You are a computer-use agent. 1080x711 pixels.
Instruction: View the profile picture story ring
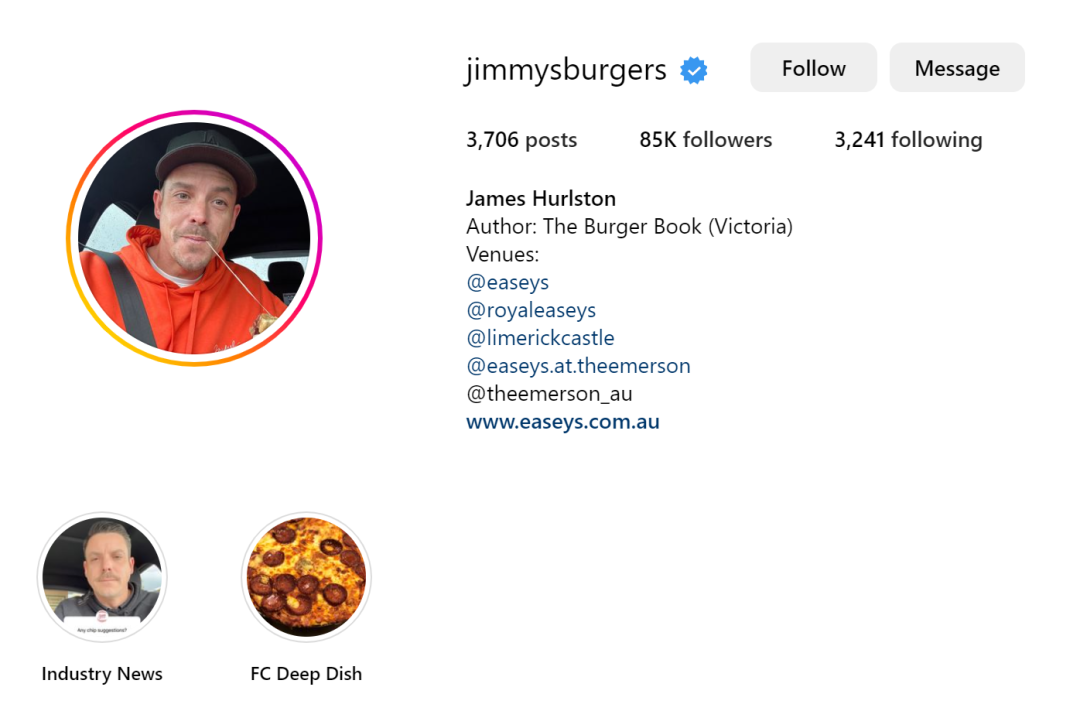click(x=194, y=238)
